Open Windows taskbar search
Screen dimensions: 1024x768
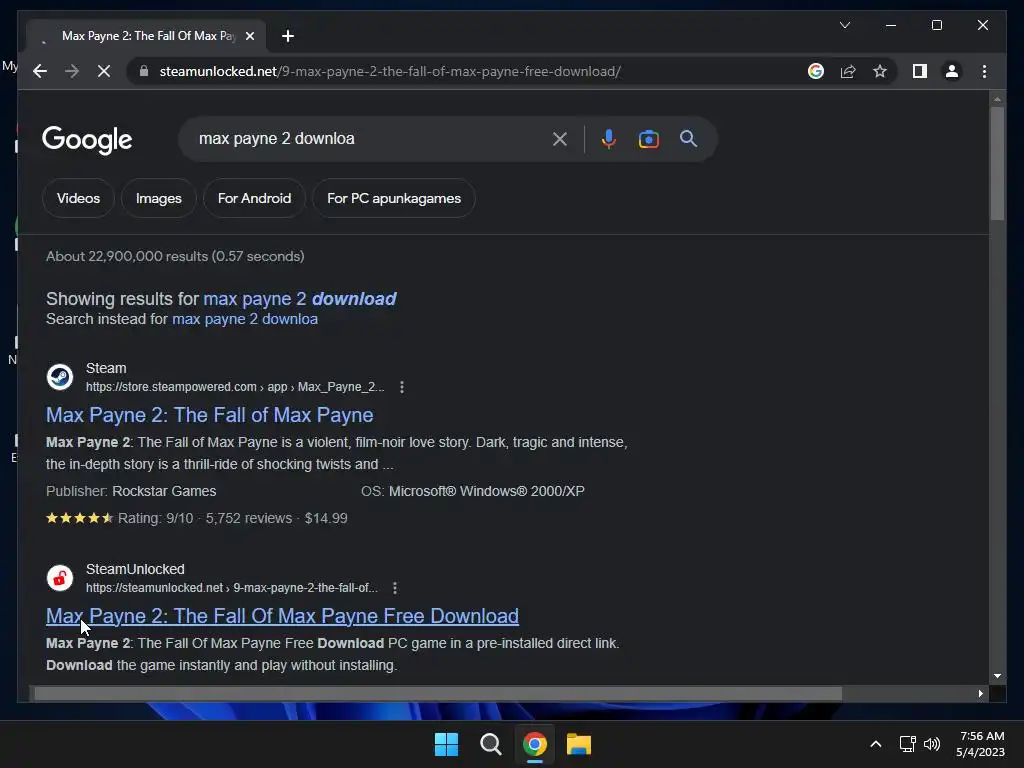point(490,744)
